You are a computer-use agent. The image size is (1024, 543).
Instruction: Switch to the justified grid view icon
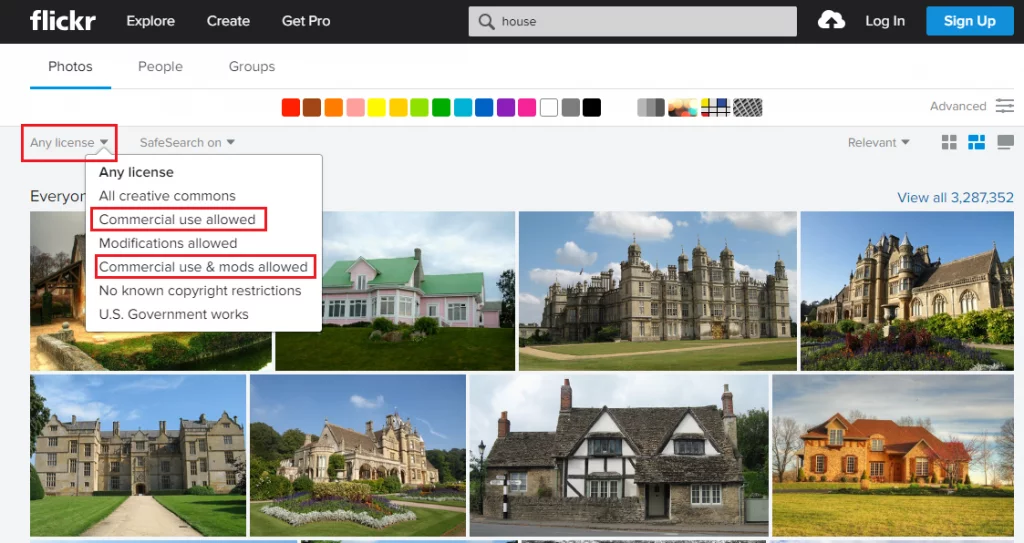click(x=977, y=143)
